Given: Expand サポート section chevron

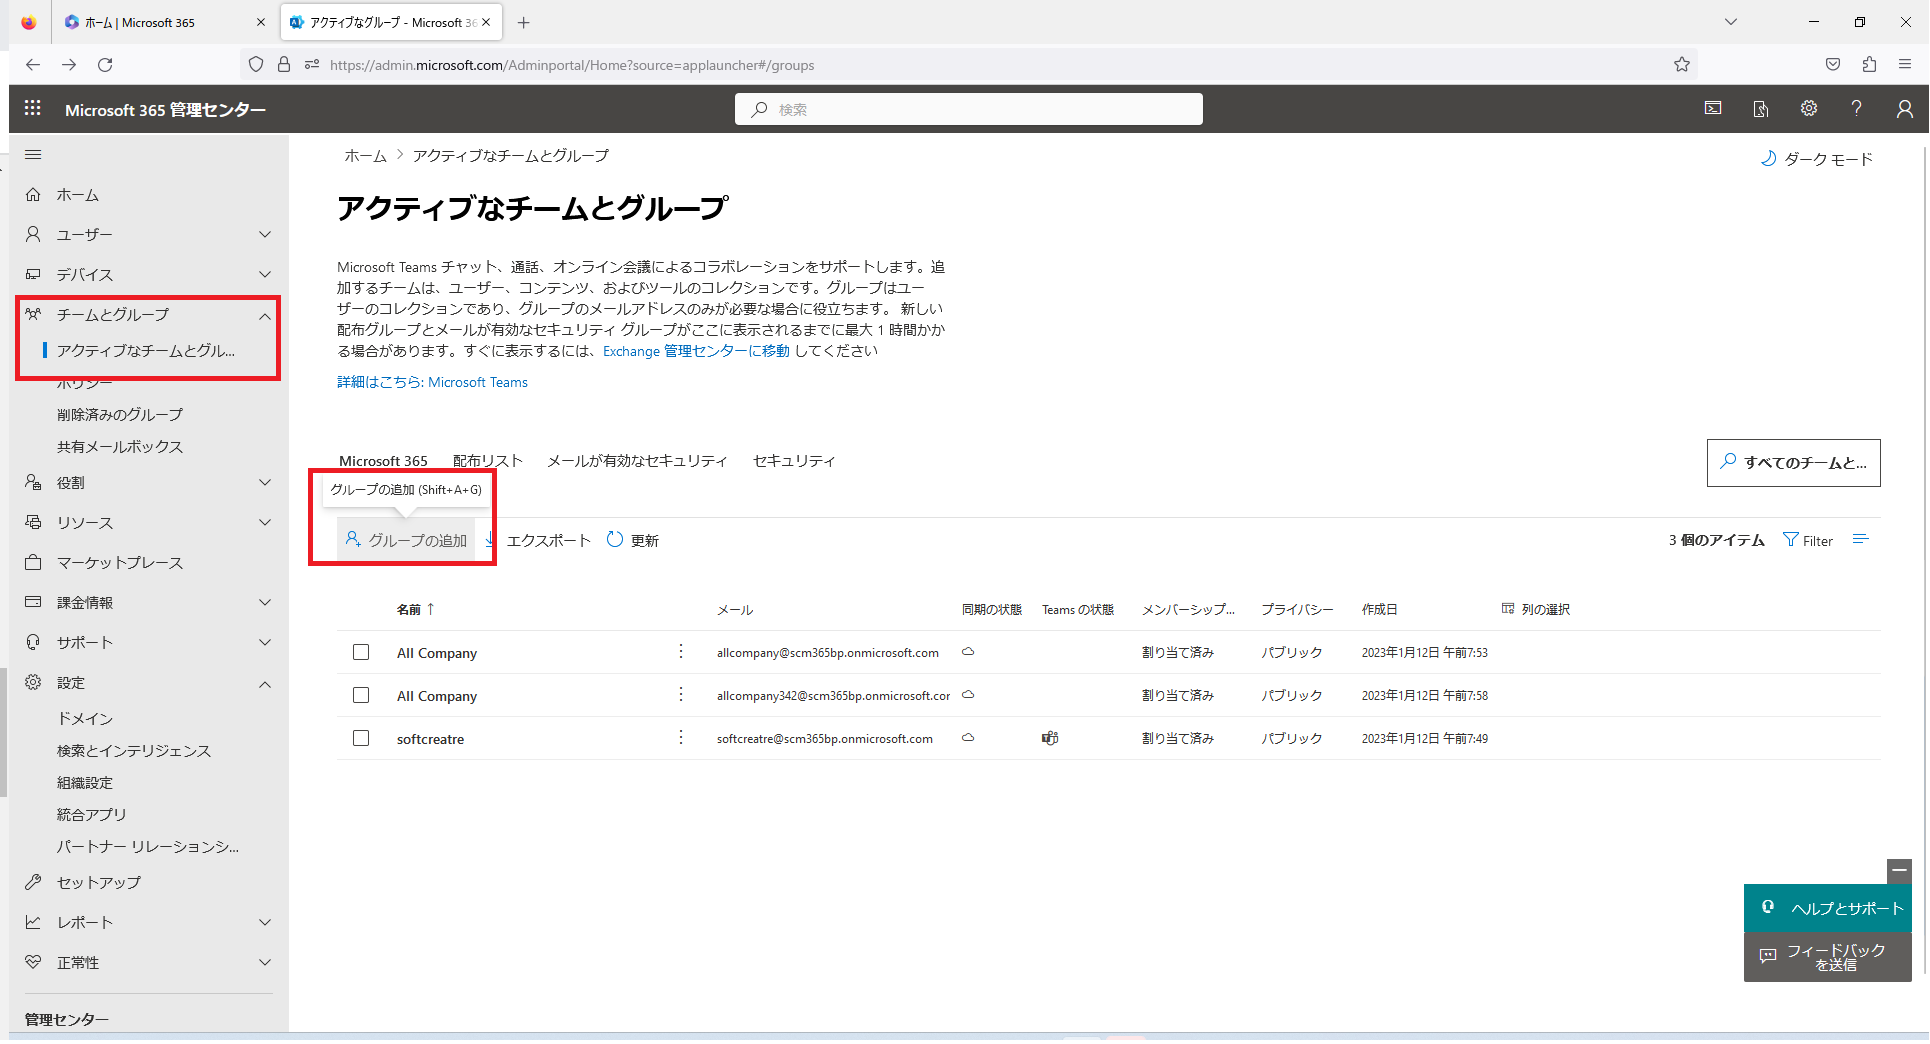Looking at the screenshot, I should (265, 642).
